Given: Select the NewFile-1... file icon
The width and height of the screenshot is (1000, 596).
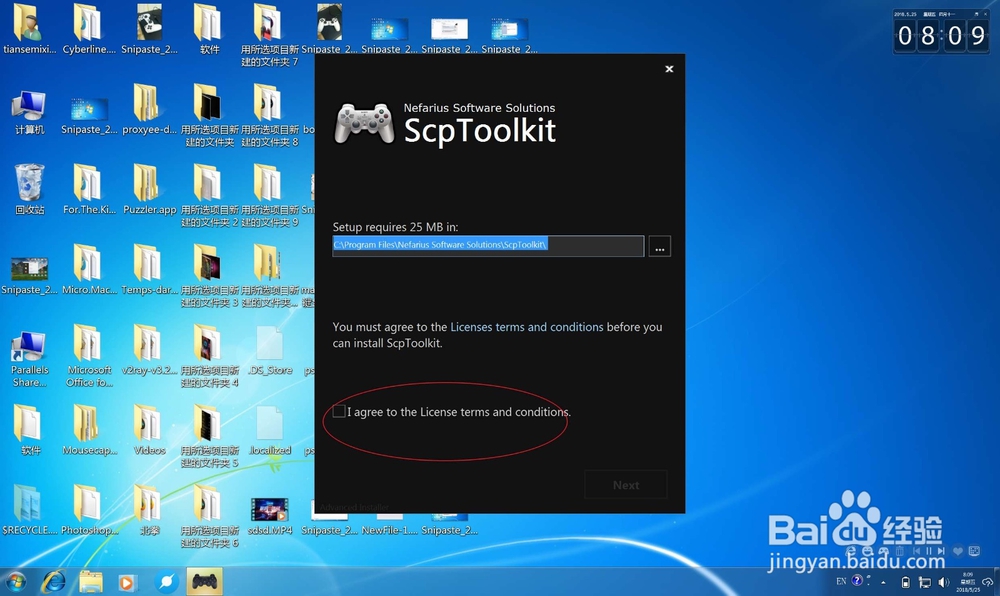Looking at the screenshot, I should [x=390, y=524].
